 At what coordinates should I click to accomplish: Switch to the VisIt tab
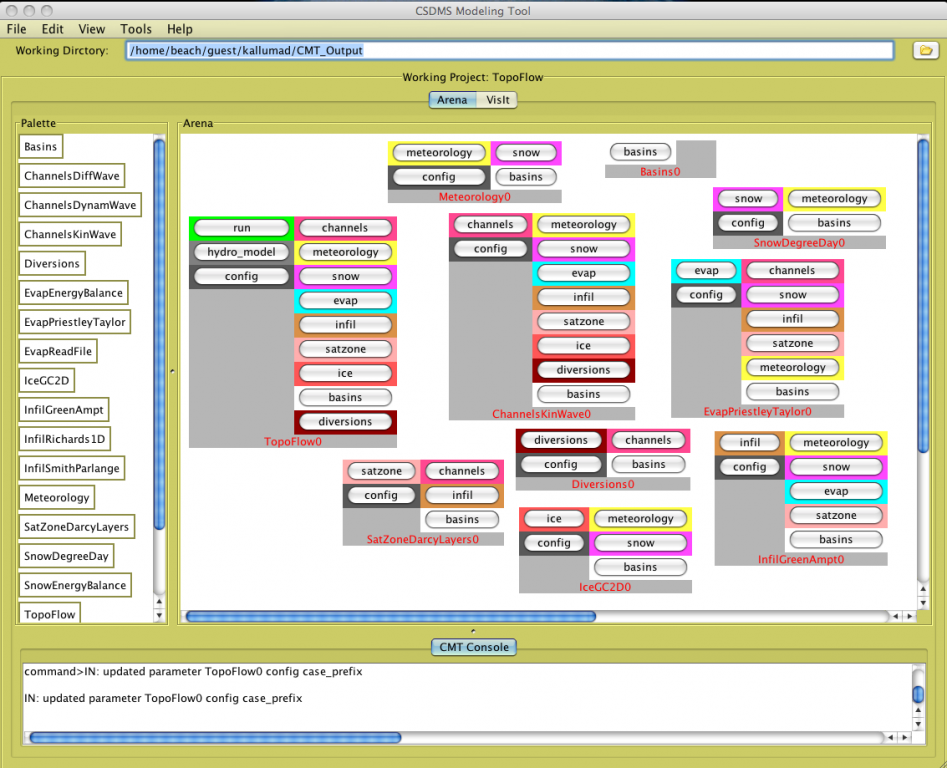point(497,100)
